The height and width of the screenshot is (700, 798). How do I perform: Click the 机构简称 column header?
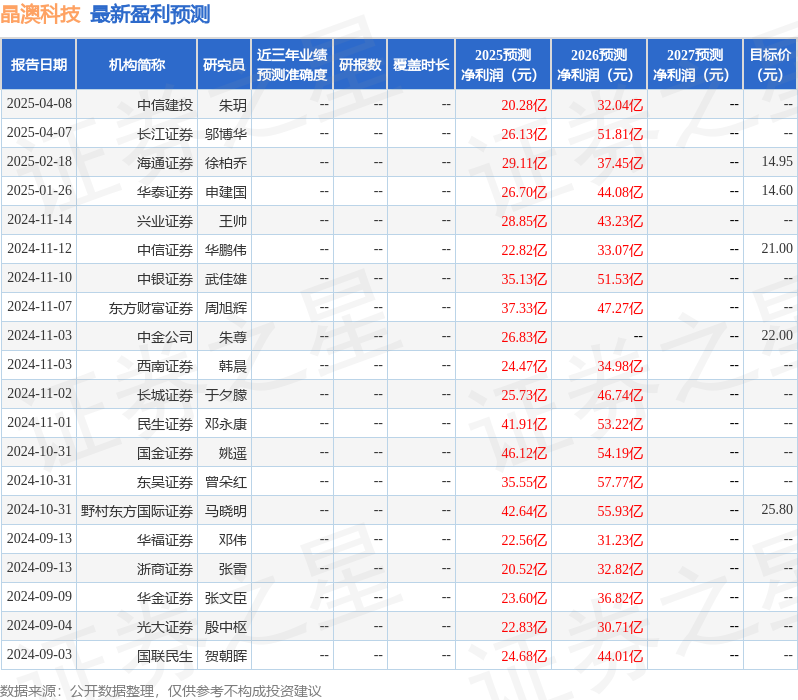(x=136, y=65)
